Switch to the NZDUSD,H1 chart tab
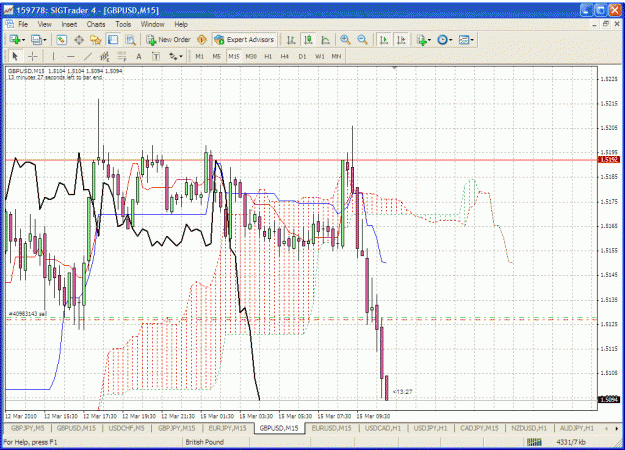 pos(529,428)
